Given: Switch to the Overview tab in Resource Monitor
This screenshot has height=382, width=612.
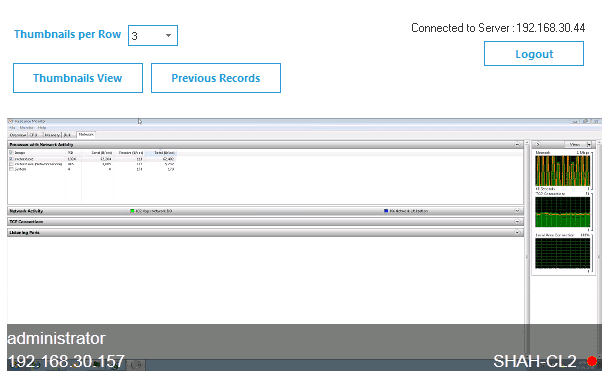Looking at the screenshot, I should (18, 135).
